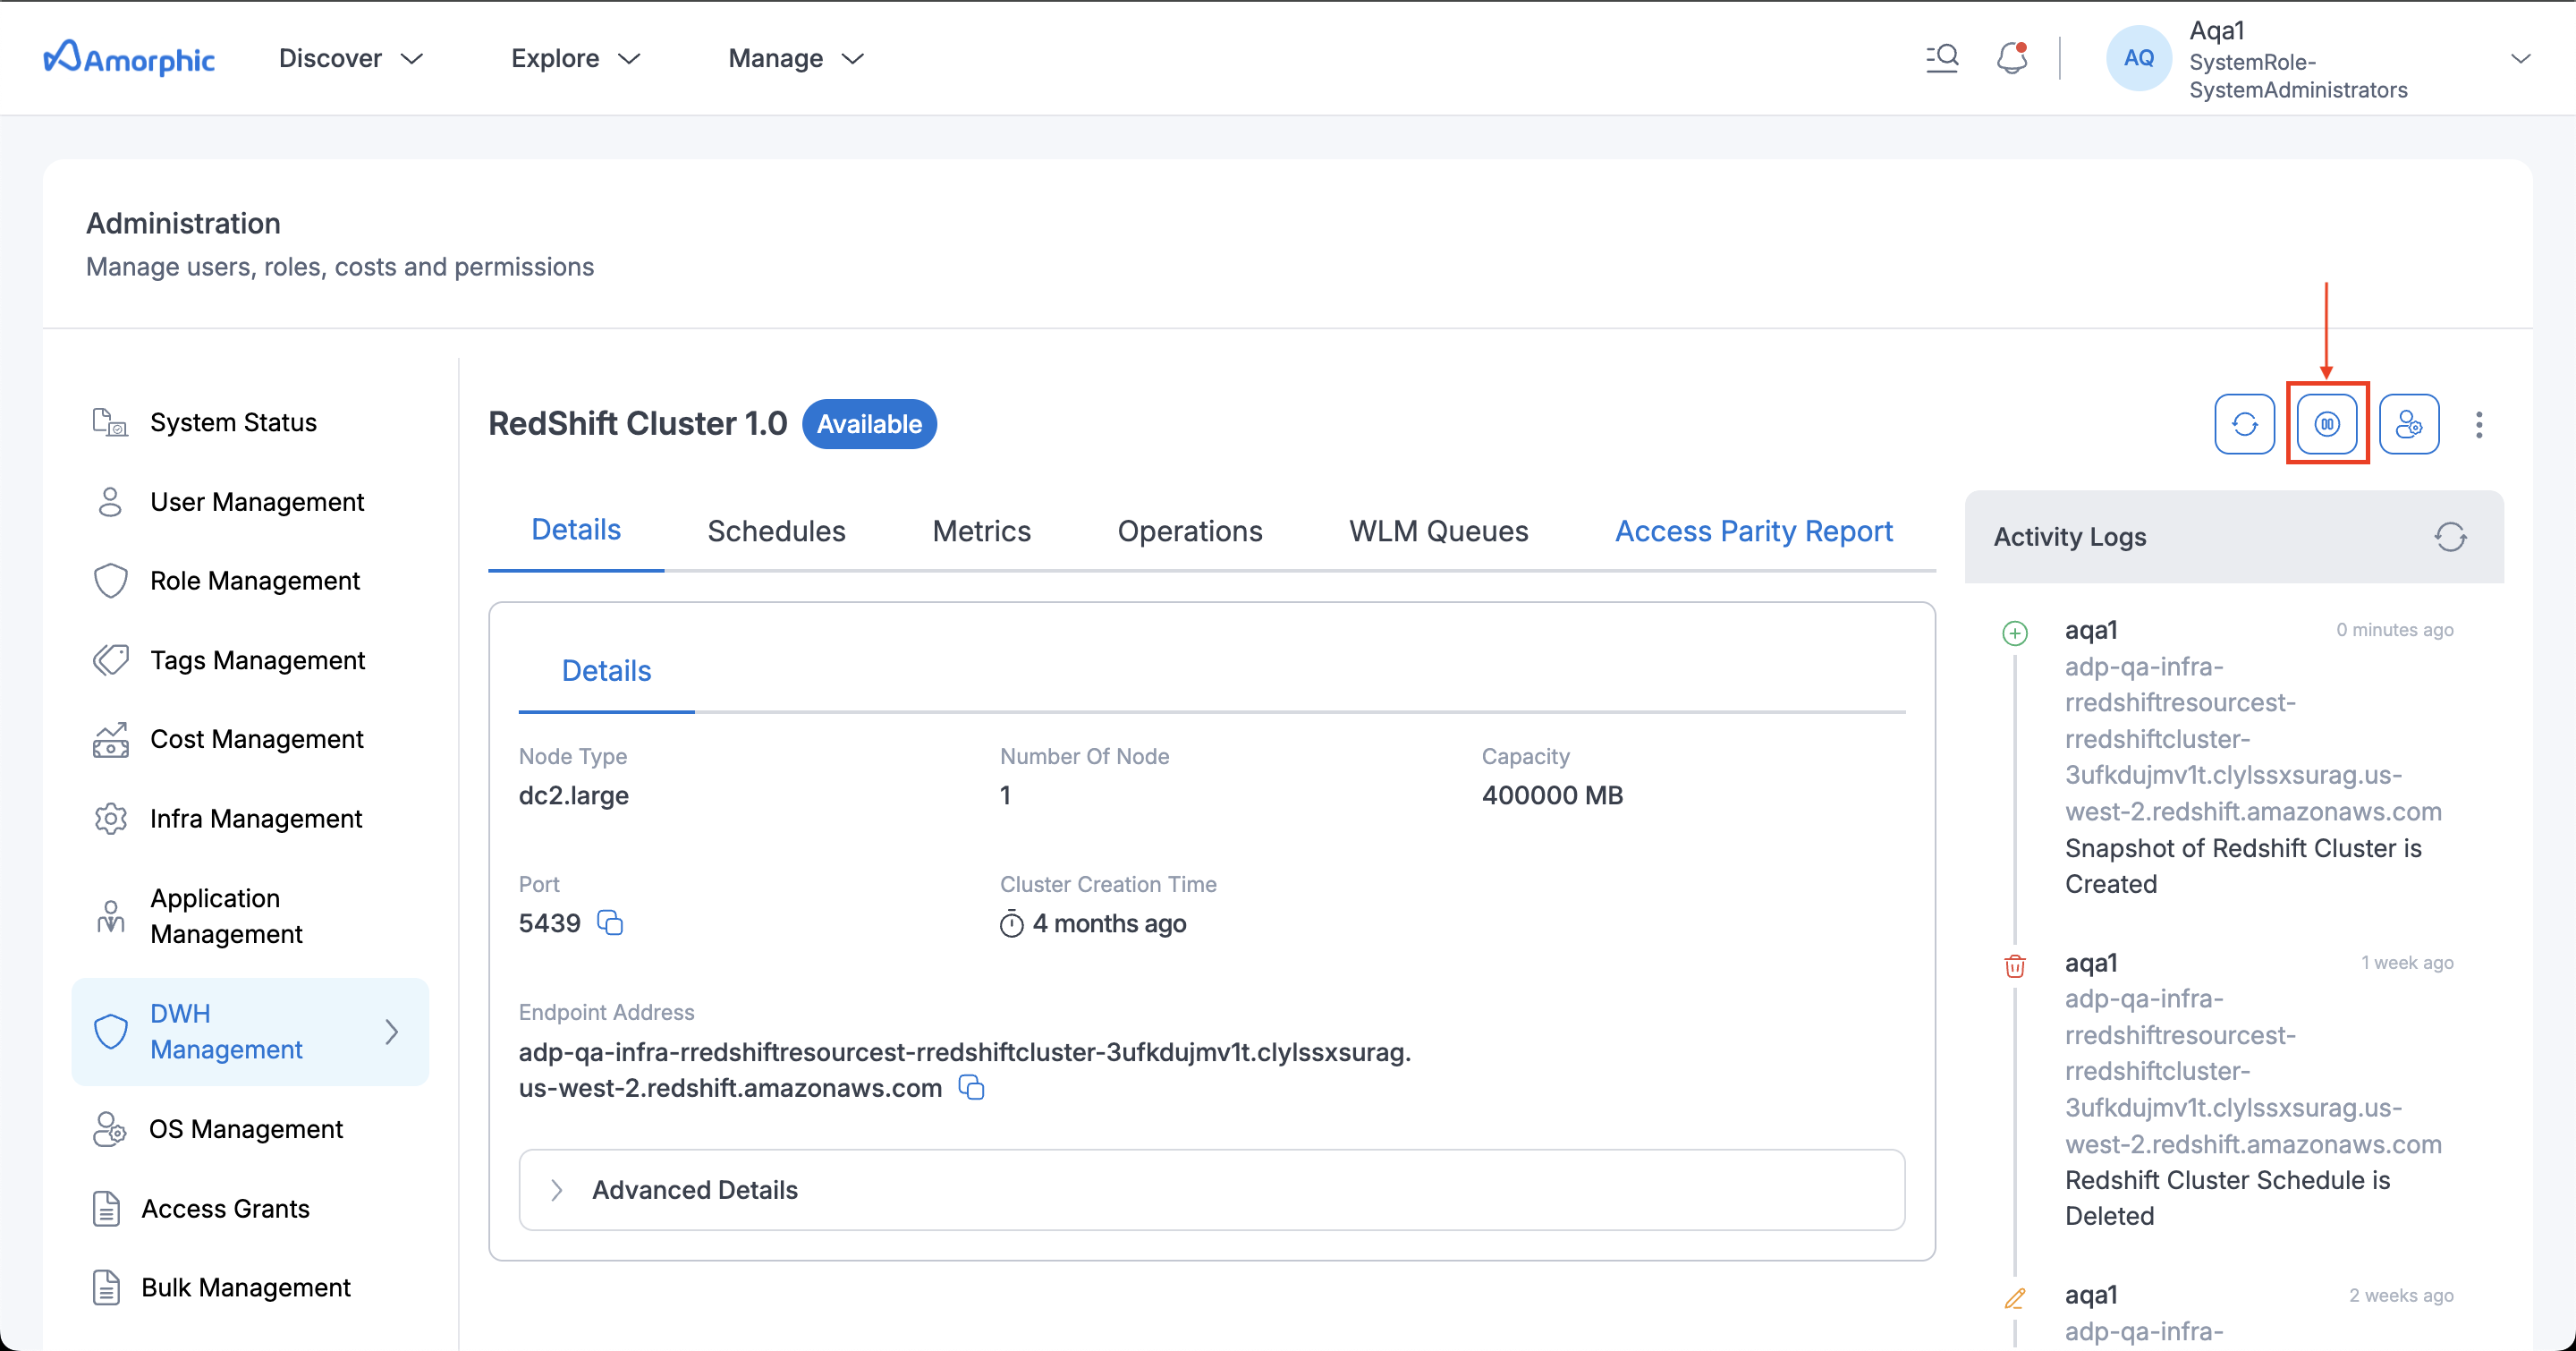
Task: Click the Tags Management tag icon
Action: click(x=110, y=660)
